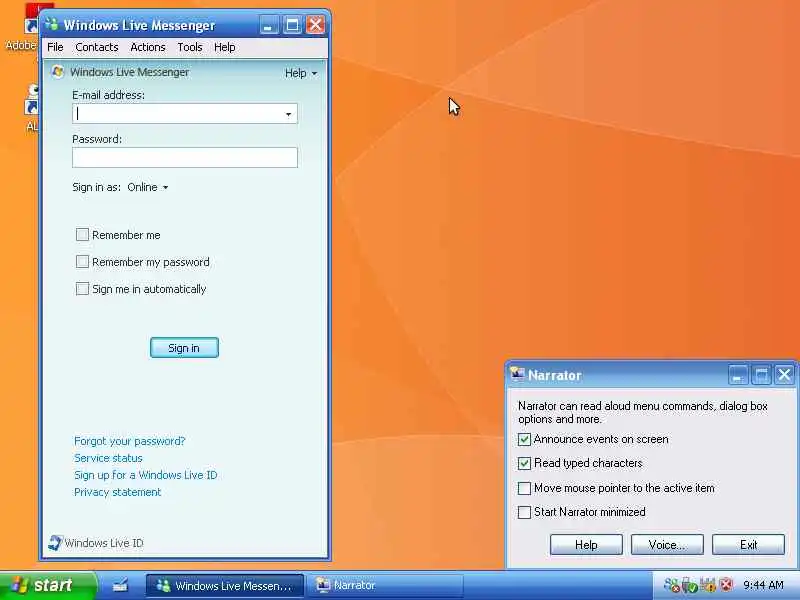
Task: Minimize the Windows Live Messenger window
Action: [x=268, y=24]
